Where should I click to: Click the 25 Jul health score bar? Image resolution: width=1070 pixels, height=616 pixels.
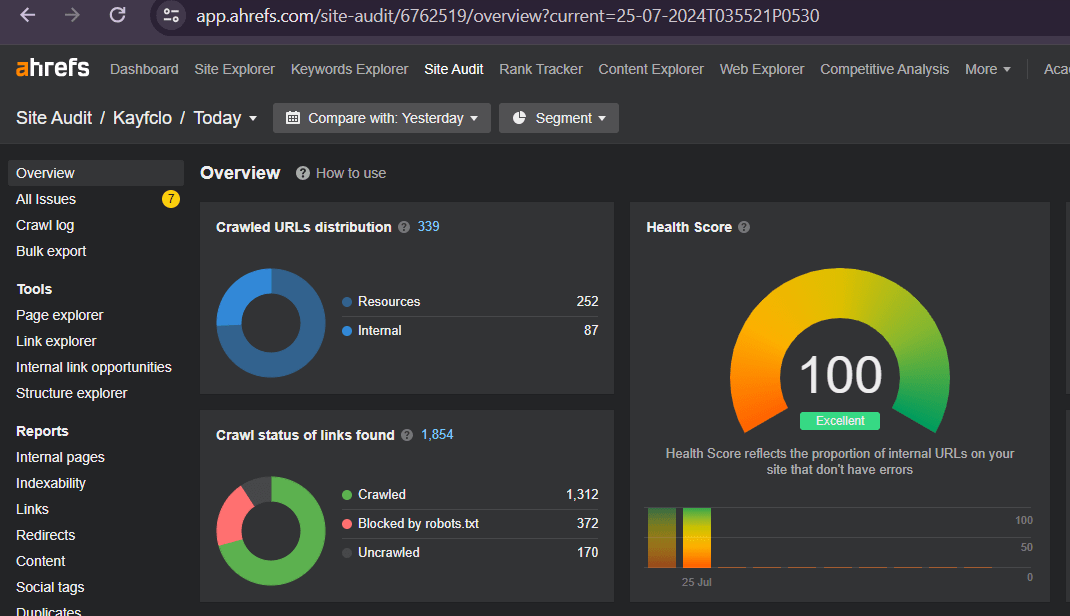pyautogui.click(x=696, y=537)
